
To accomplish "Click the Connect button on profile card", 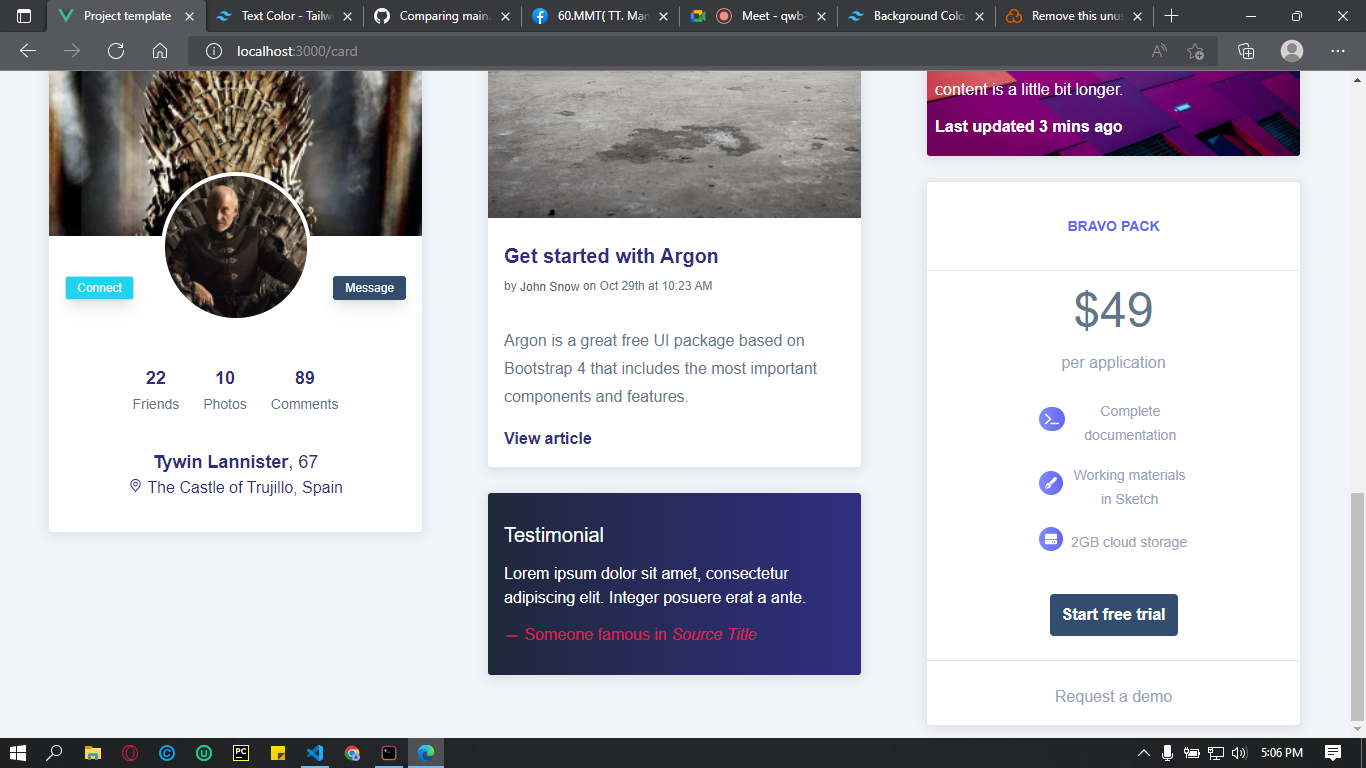I will [99, 288].
